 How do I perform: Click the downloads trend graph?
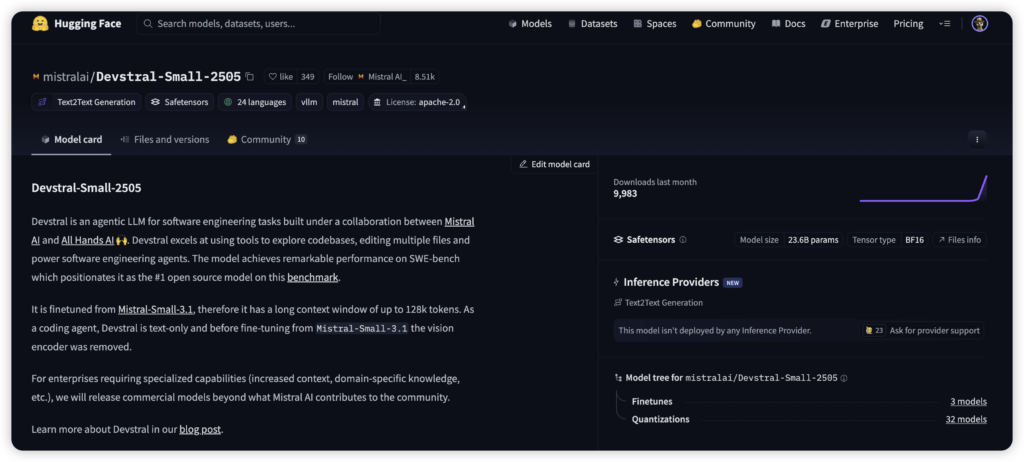[923, 188]
